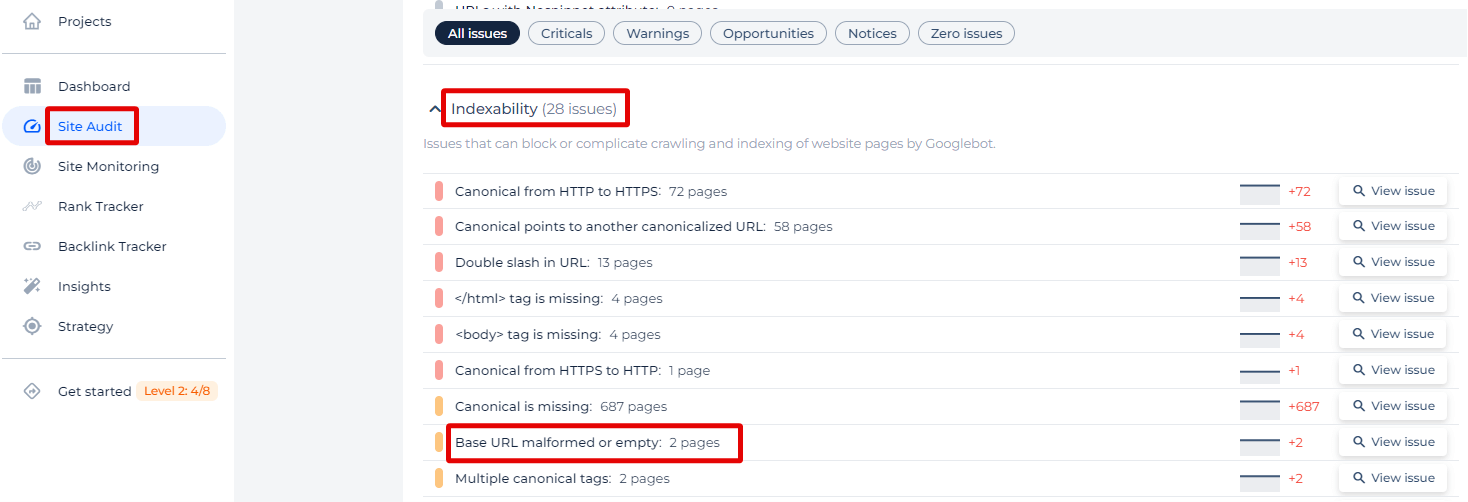This screenshot has height=502, width=1468.
Task: Click 'Double slash in URL: 13 pages' text
Action: 553,263
